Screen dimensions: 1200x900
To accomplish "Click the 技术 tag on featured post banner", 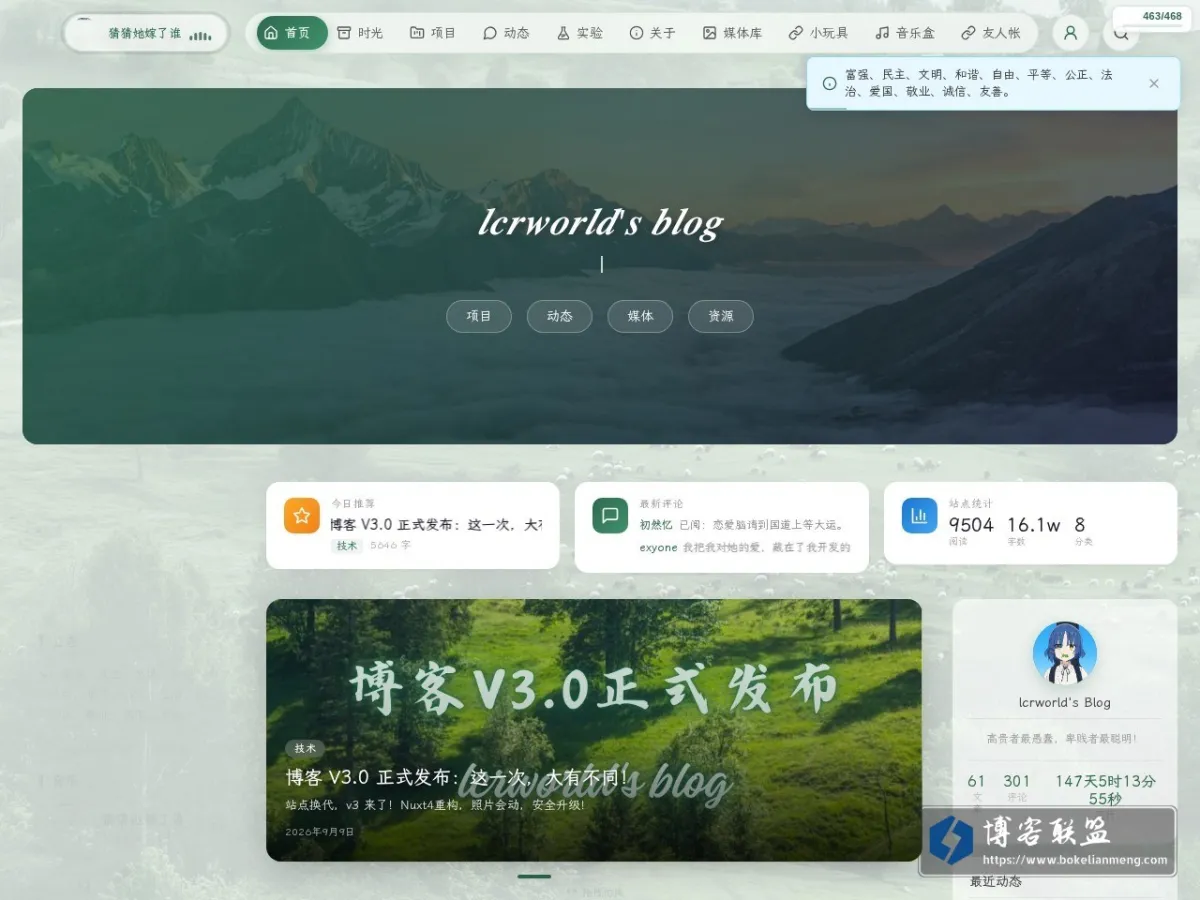I will pos(305,748).
